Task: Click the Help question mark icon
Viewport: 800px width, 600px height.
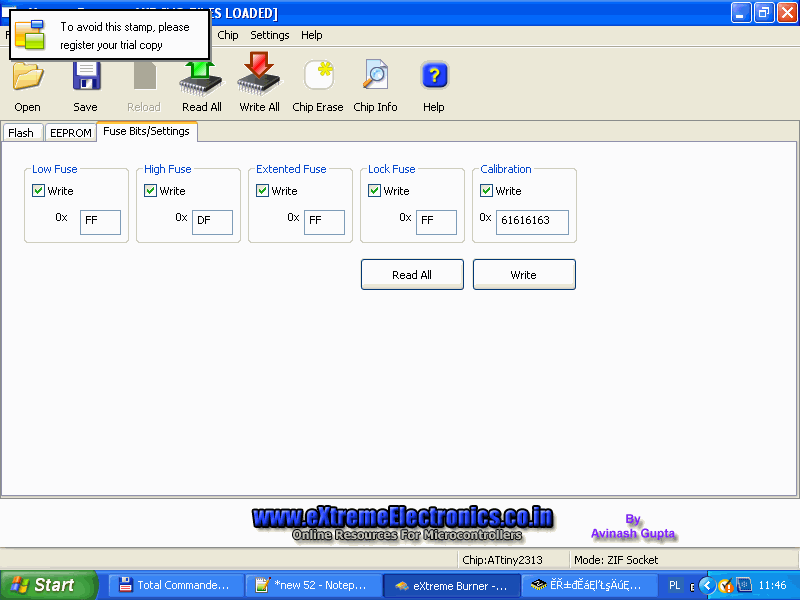Action: click(433, 78)
